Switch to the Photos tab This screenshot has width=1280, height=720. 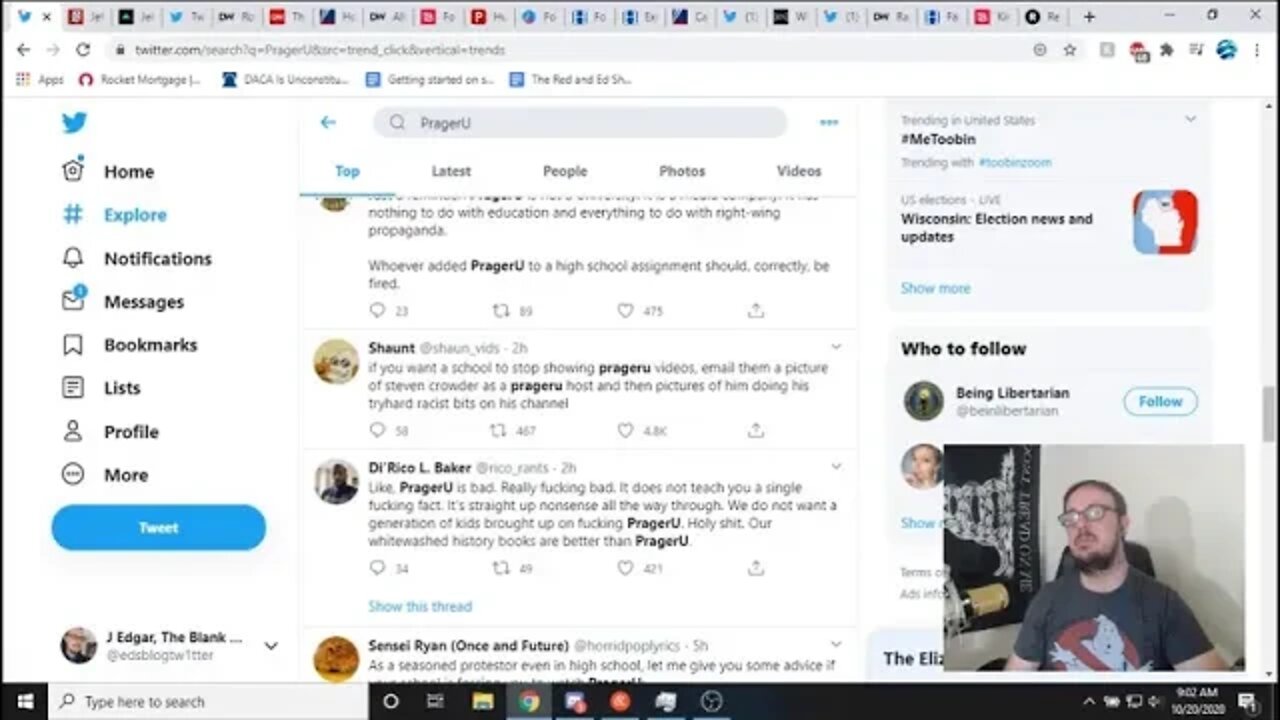coord(682,171)
